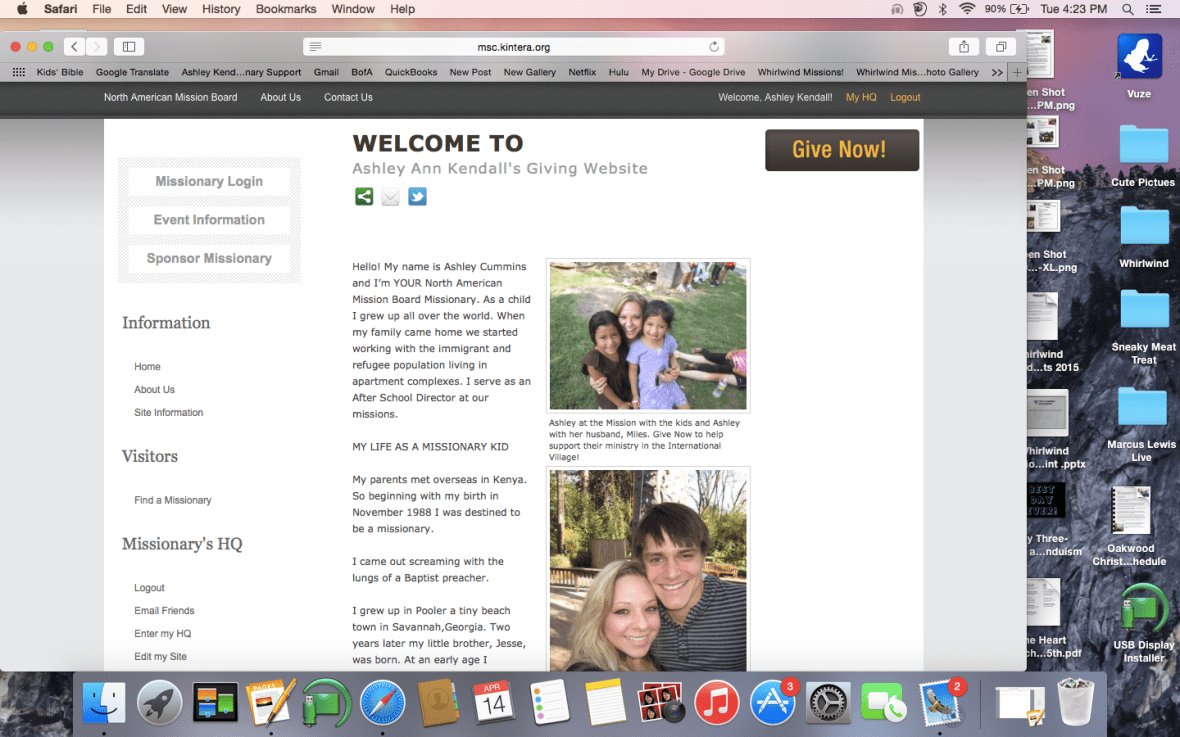Launch the App Store from the Dock
This screenshot has width=1180, height=737.
pyautogui.click(x=772, y=702)
